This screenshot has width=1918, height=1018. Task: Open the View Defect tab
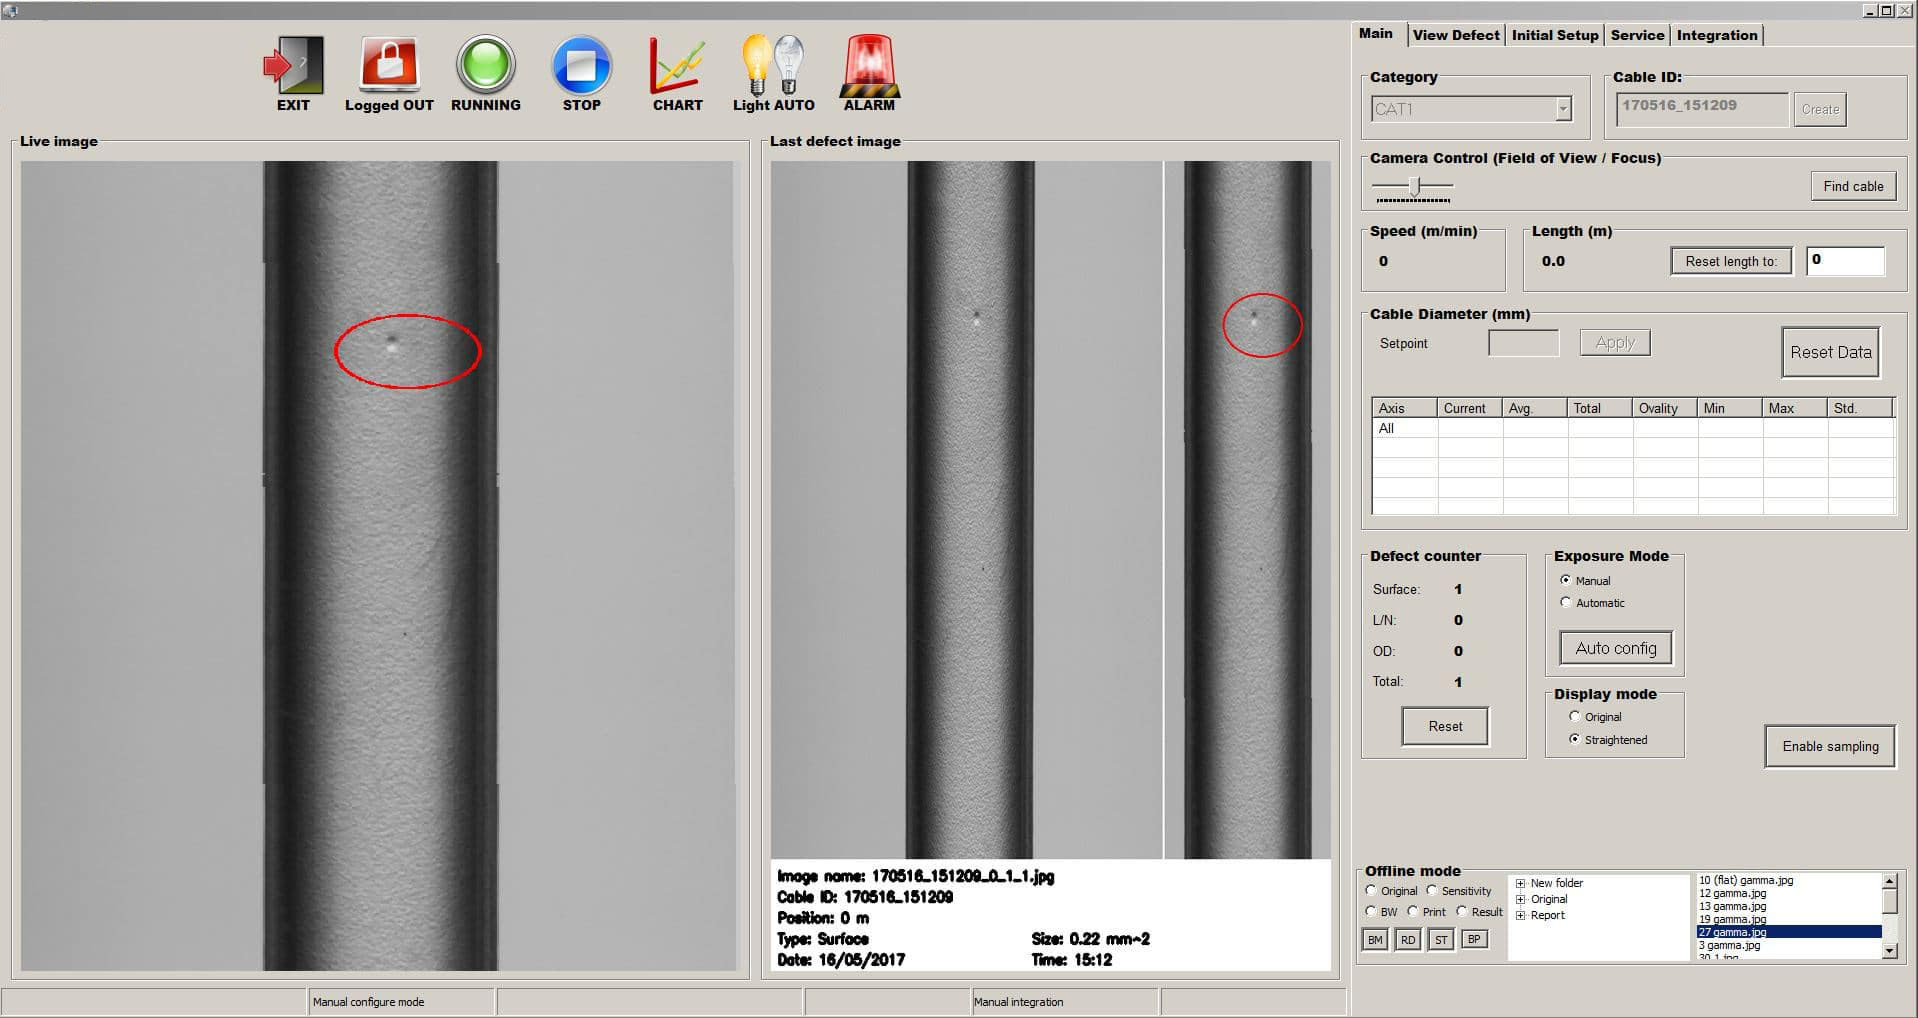(x=1456, y=35)
